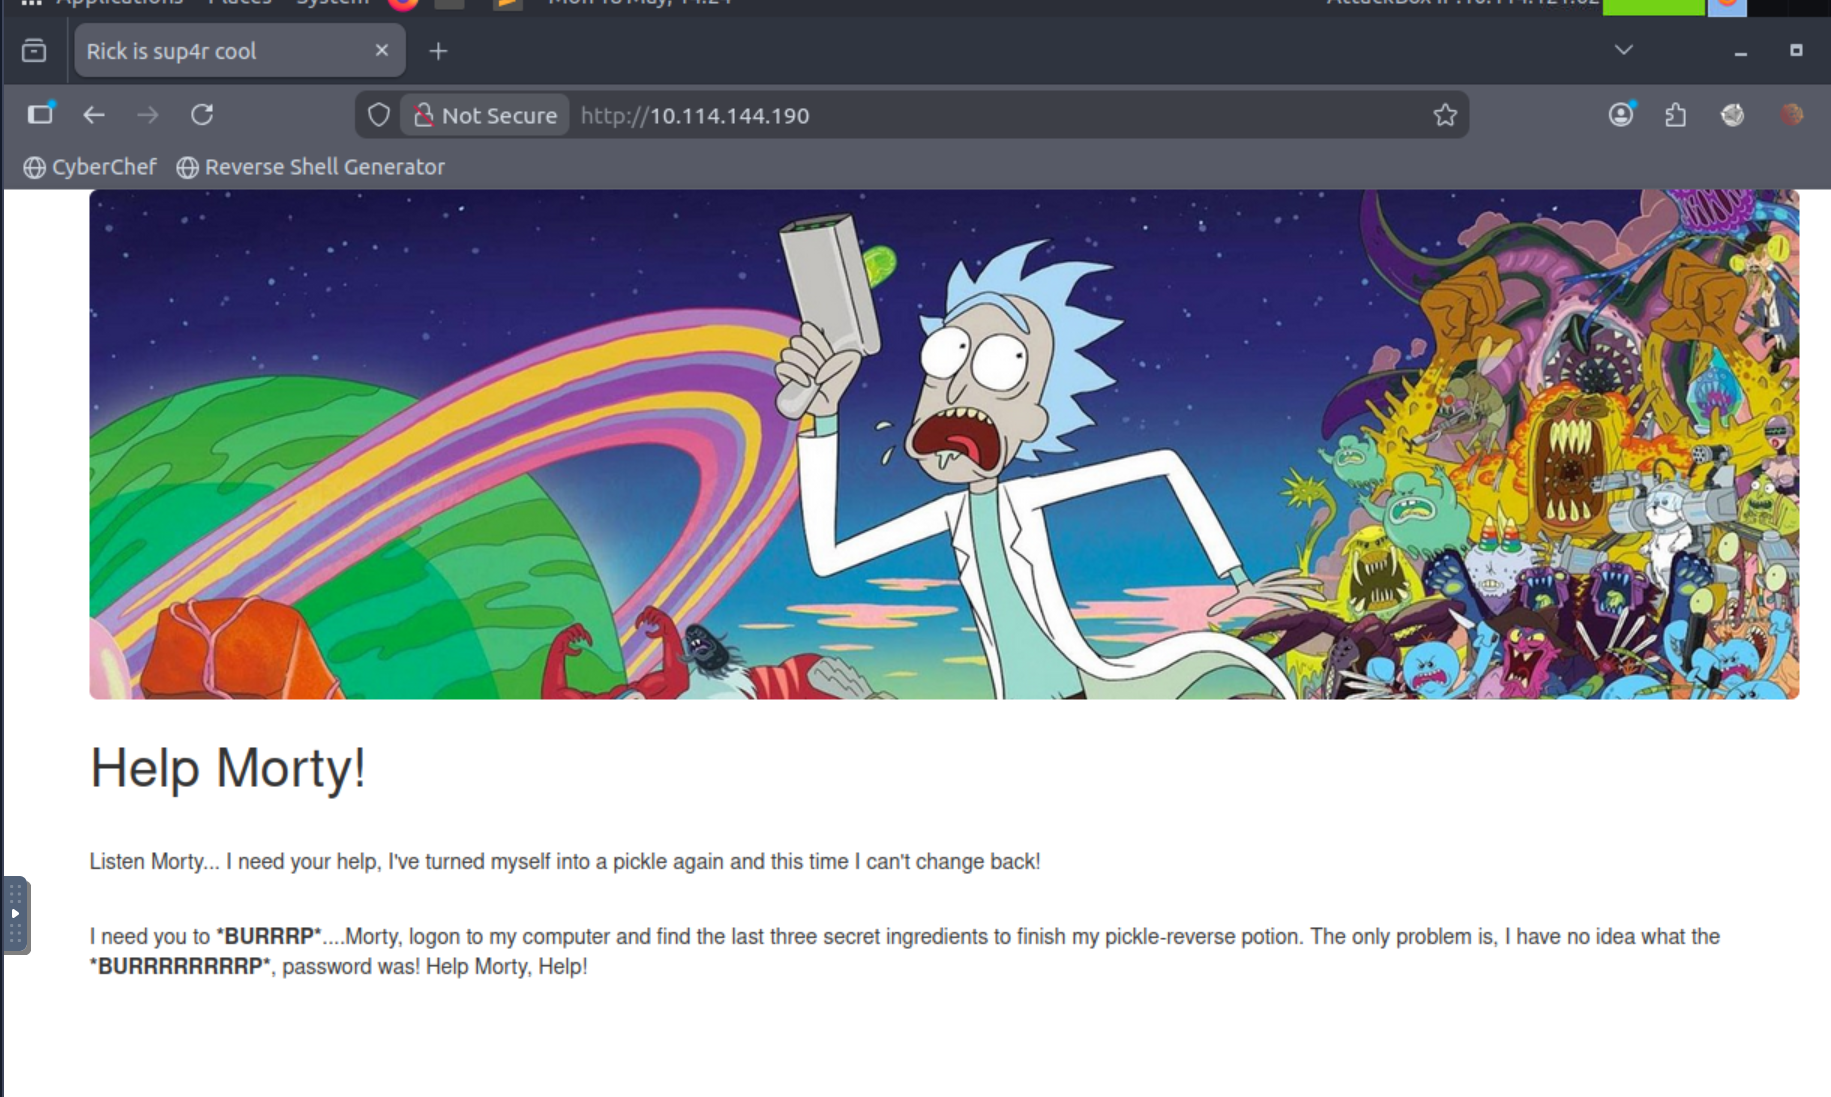Click the Rick and Morty banner image

coord(944,444)
